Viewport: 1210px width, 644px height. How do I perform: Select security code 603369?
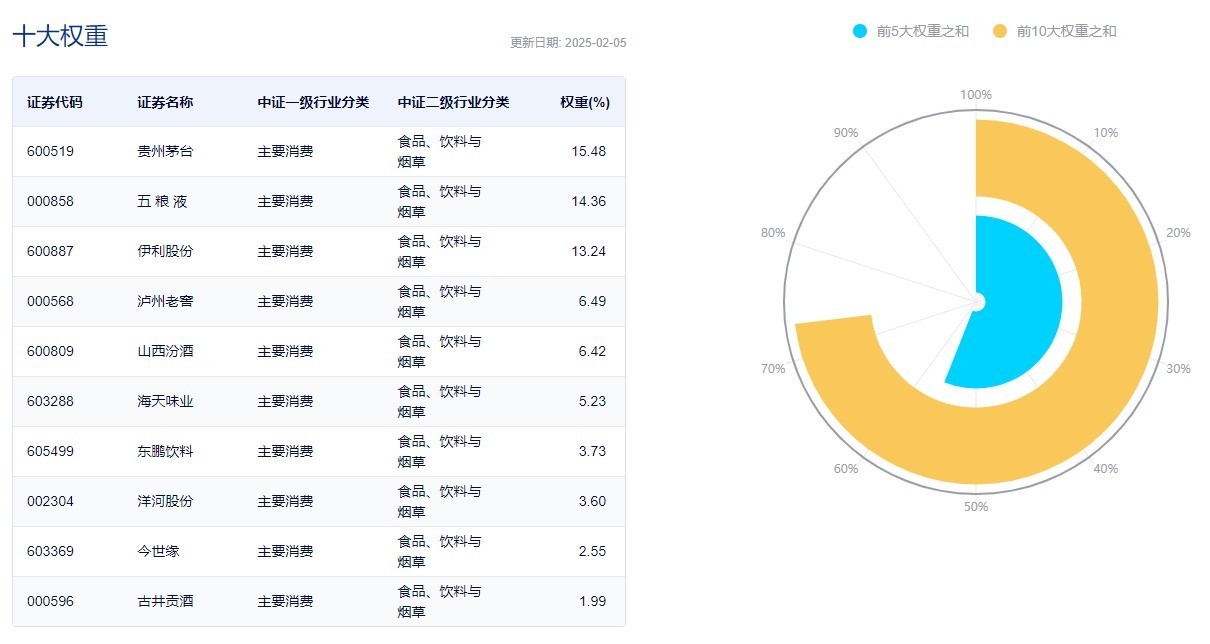coord(50,551)
